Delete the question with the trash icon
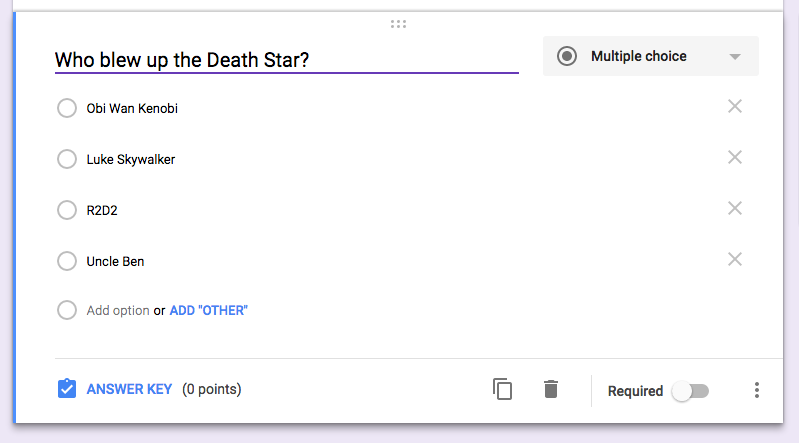 point(551,389)
